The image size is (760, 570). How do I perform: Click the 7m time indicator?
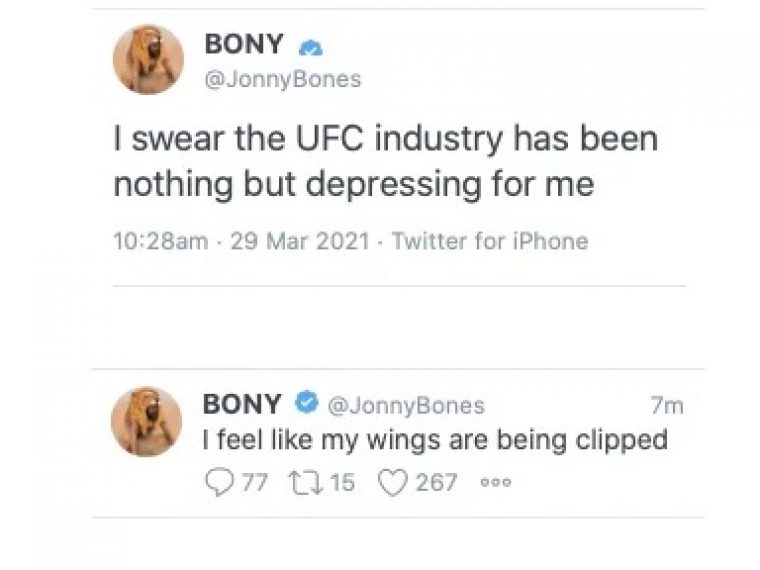[x=667, y=406]
